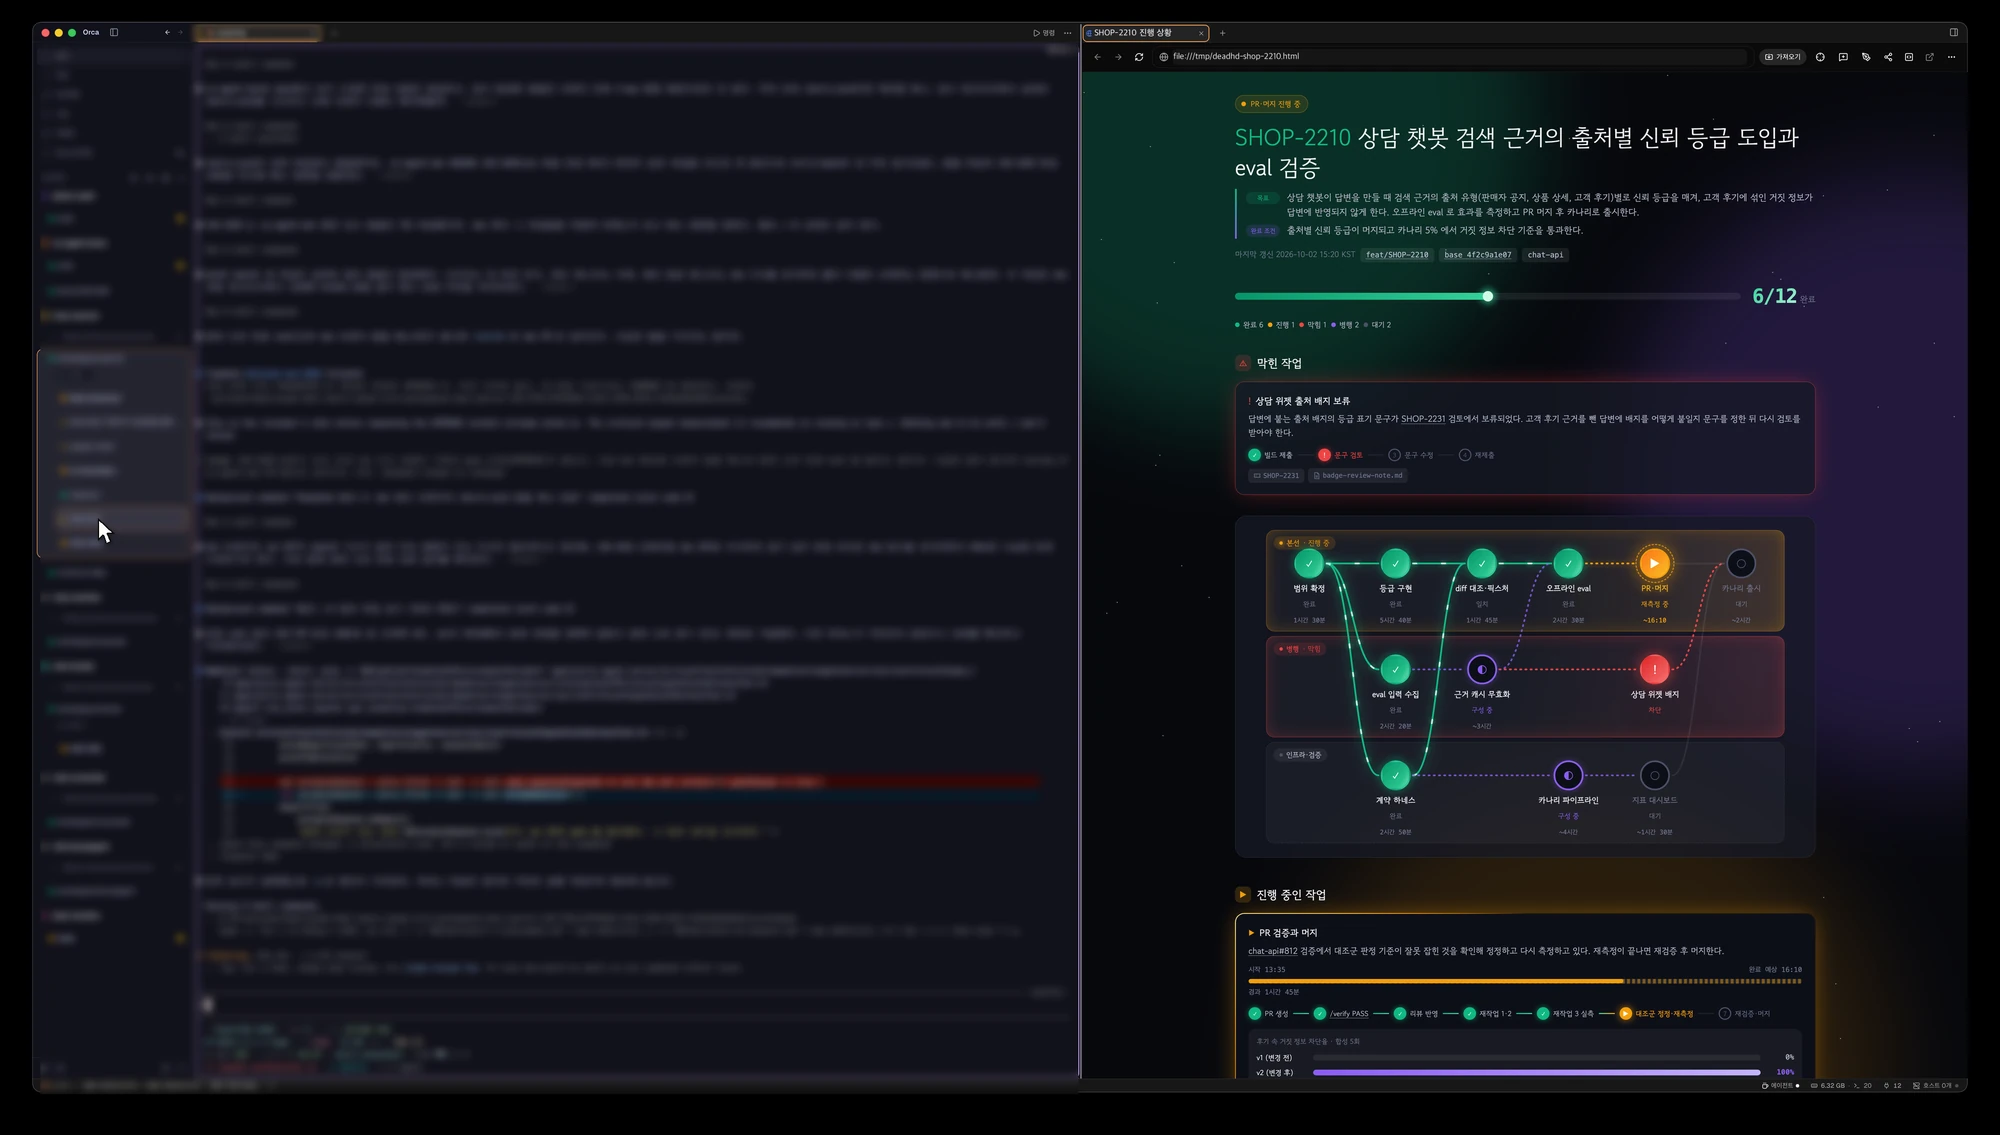The width and height of the screenshot is (2000, 1135).
Task: Select the 범위 확정 completed node
Action: (x=1308, y=563)
